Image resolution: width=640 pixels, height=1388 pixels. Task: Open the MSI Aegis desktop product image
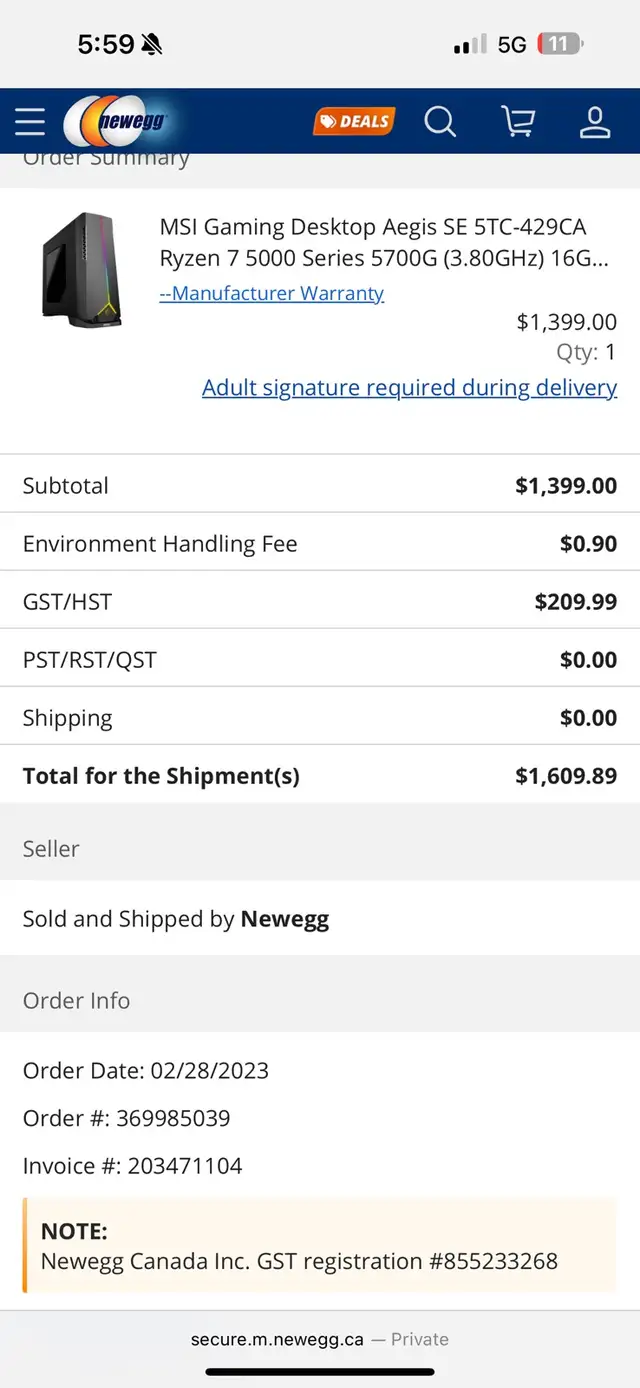tap(82, 269)
